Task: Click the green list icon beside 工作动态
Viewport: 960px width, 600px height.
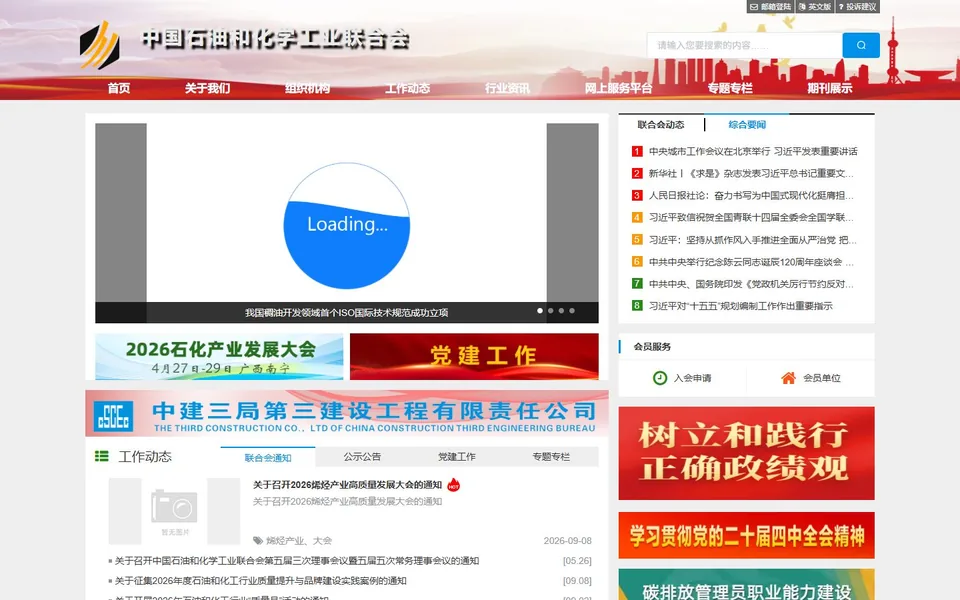Action: coord(102,456)
